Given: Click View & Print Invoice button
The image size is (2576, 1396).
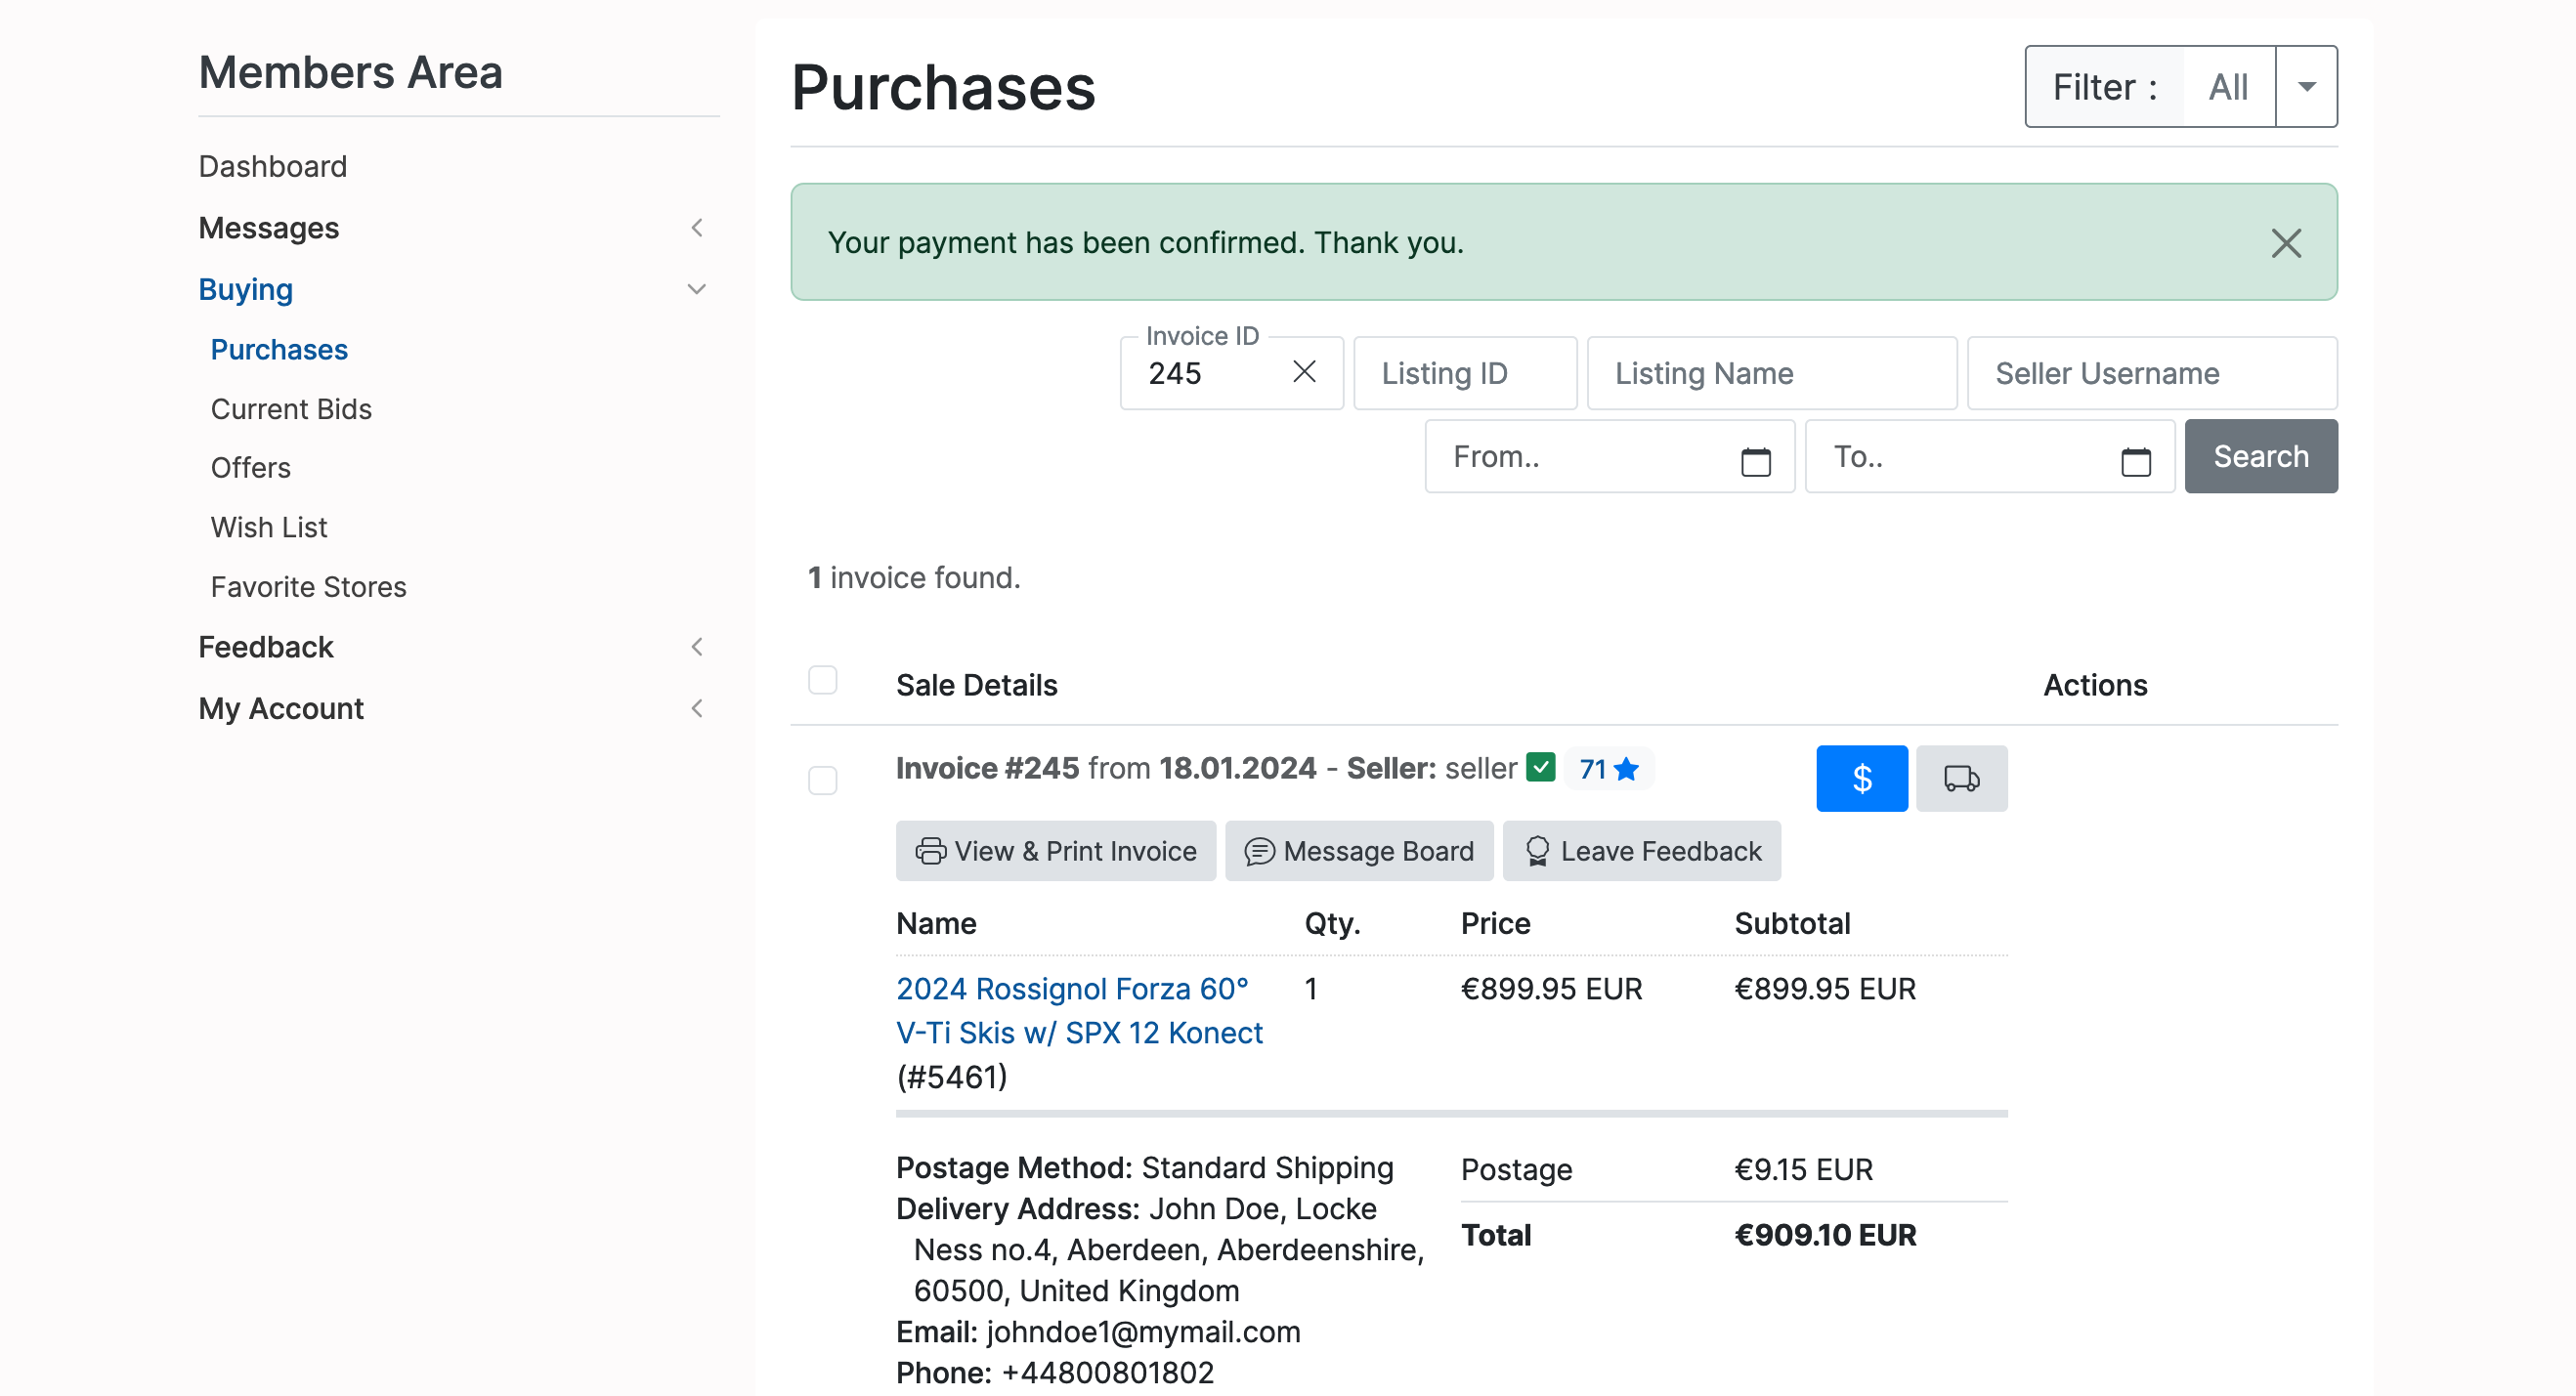Looking at the screenshot, I should (x=1055, y=851).
